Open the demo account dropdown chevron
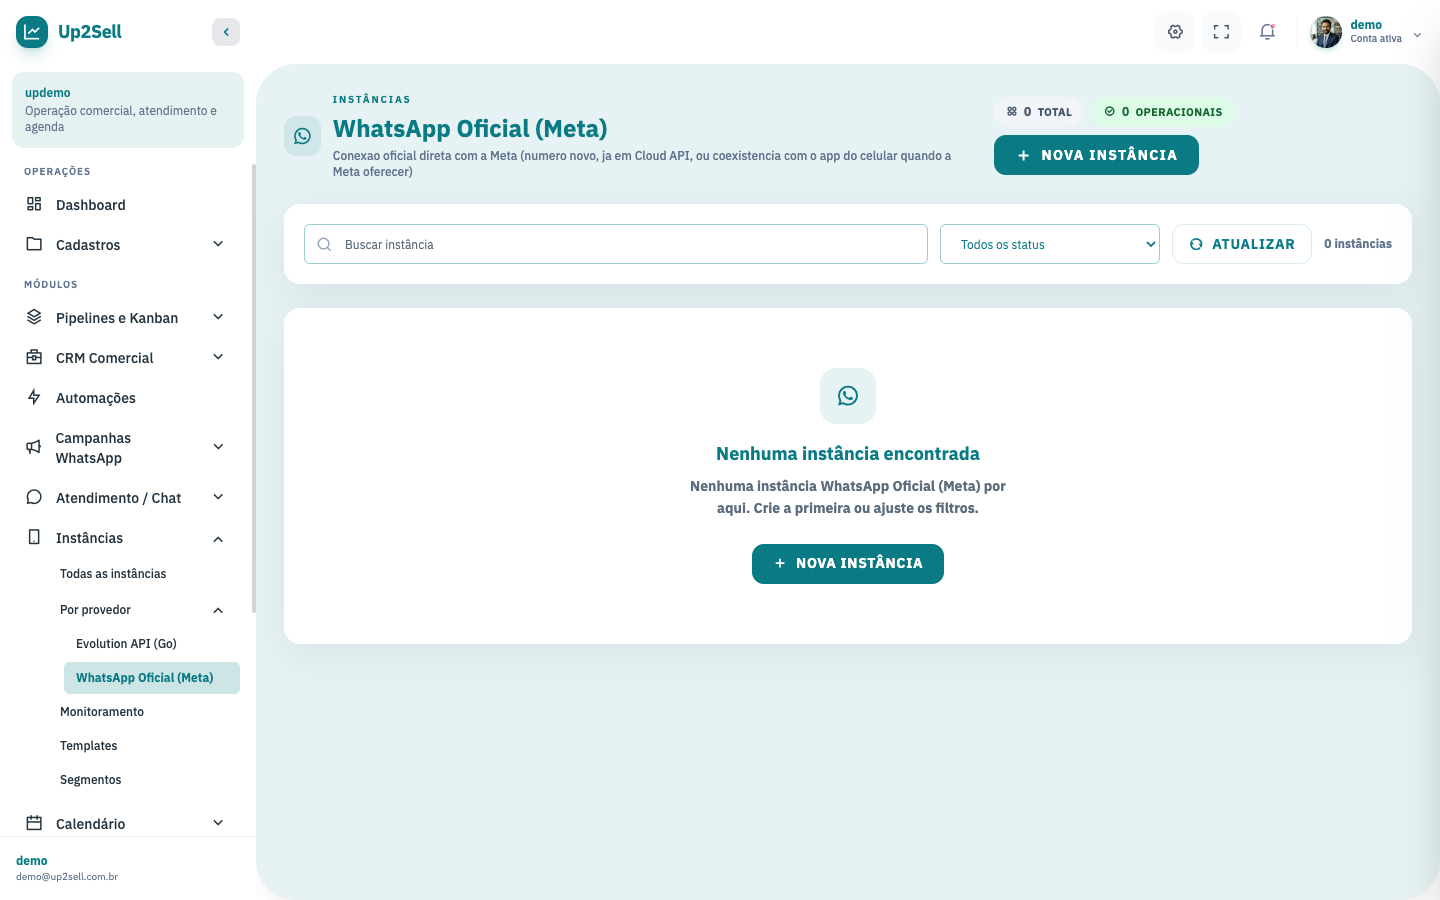The height and width of the screenshot is (900, 1440). pyautogui.click(x=1417, y=34)
